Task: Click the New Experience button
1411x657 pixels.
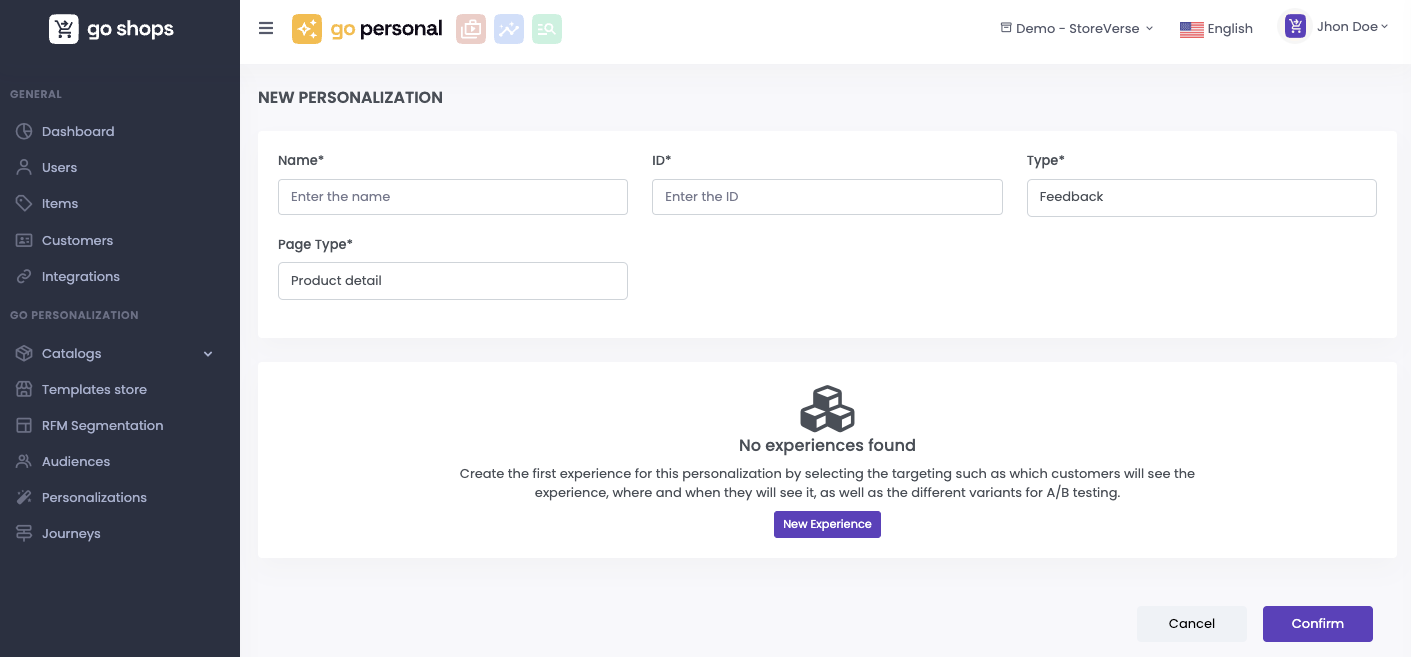Action: coord(827,524)
